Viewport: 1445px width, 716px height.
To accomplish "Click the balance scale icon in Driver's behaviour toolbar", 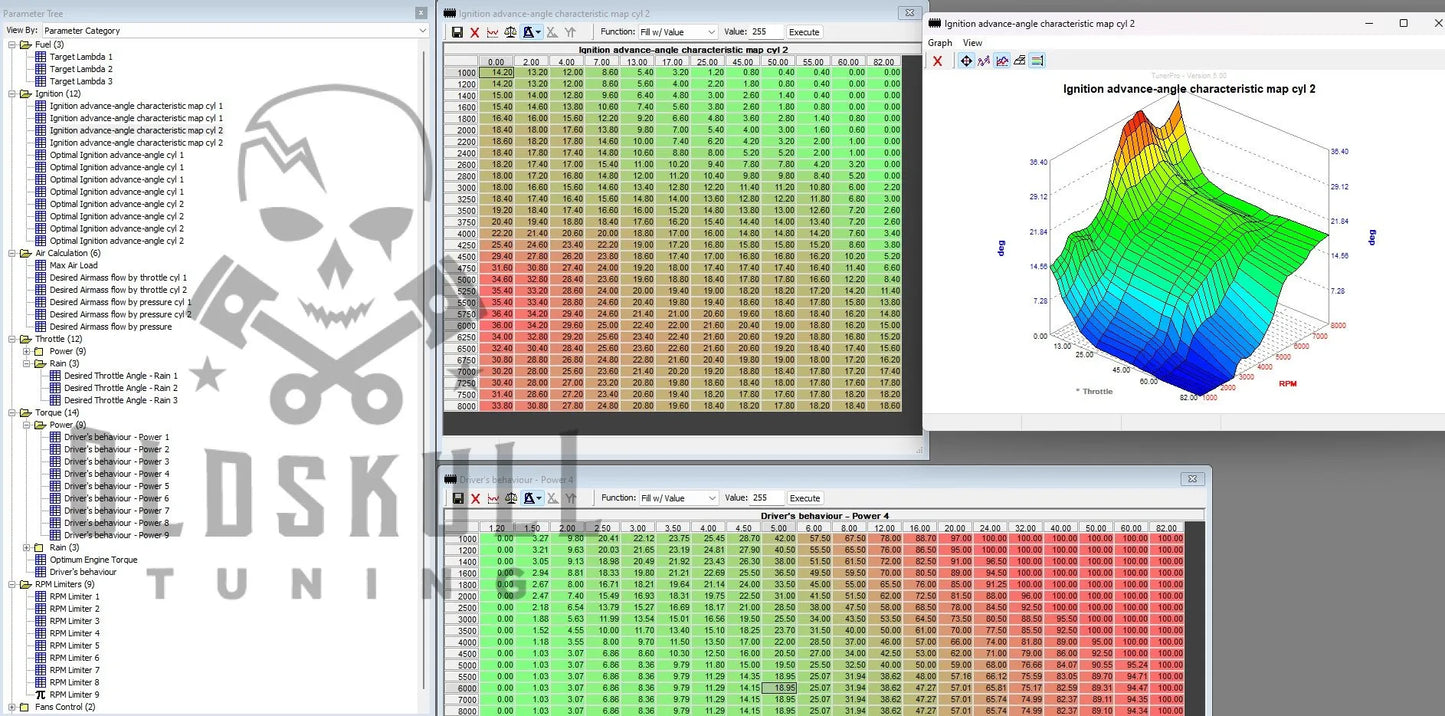I will point(511,498).
